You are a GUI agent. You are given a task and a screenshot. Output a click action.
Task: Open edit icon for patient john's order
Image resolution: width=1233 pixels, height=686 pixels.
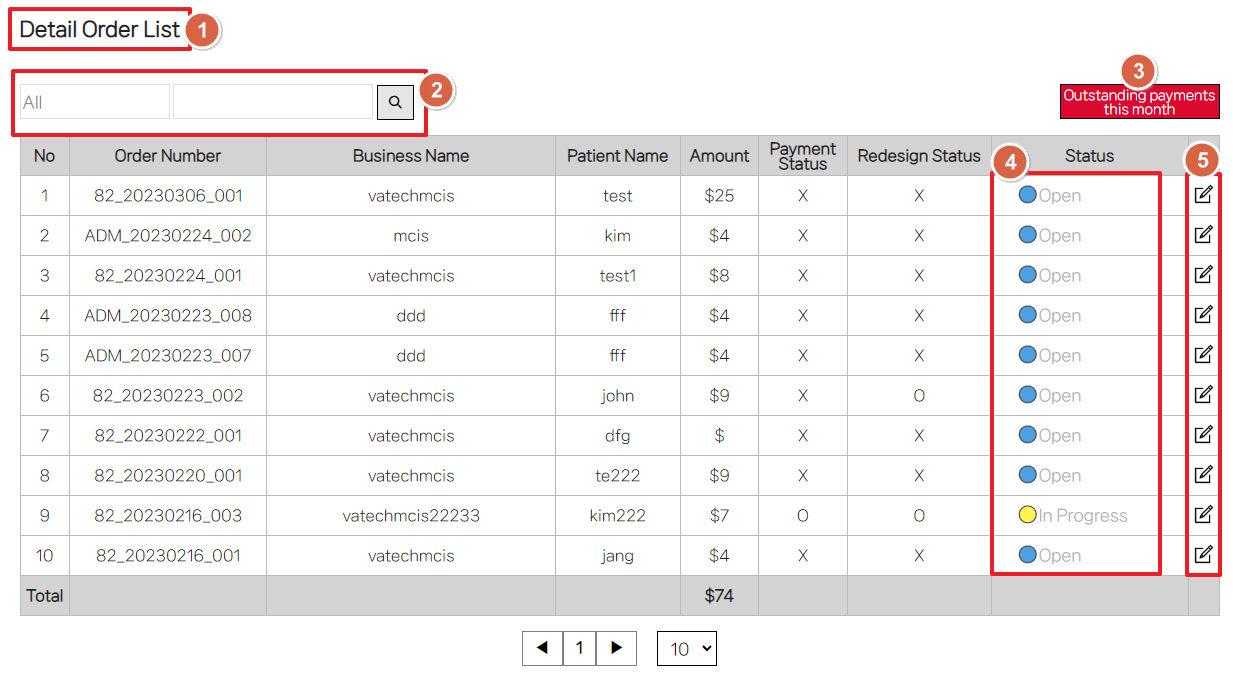(x=1203, y=395)
